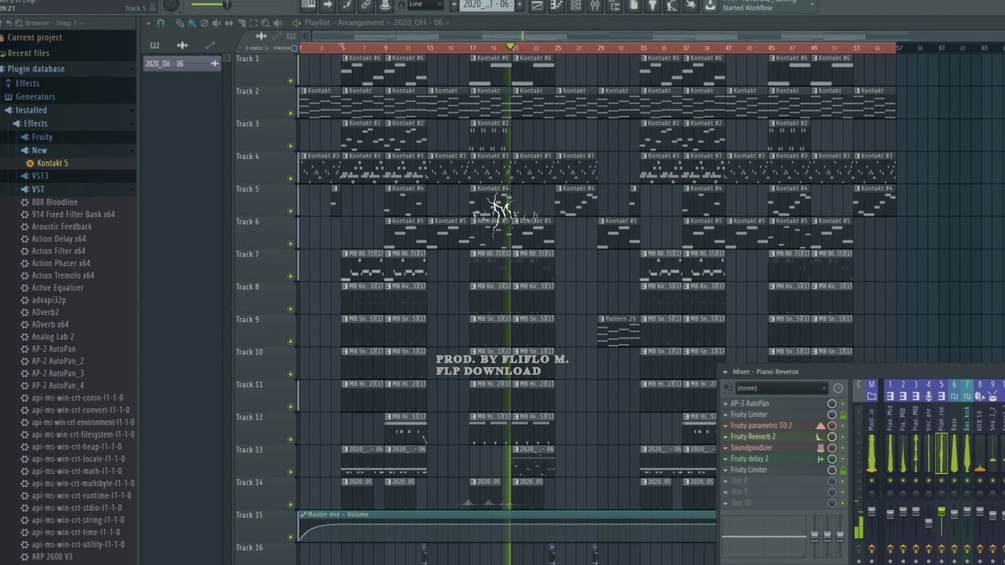
Task: Select the Draw pencil tool in playlist toolbar
Action: tap(179, 23)
